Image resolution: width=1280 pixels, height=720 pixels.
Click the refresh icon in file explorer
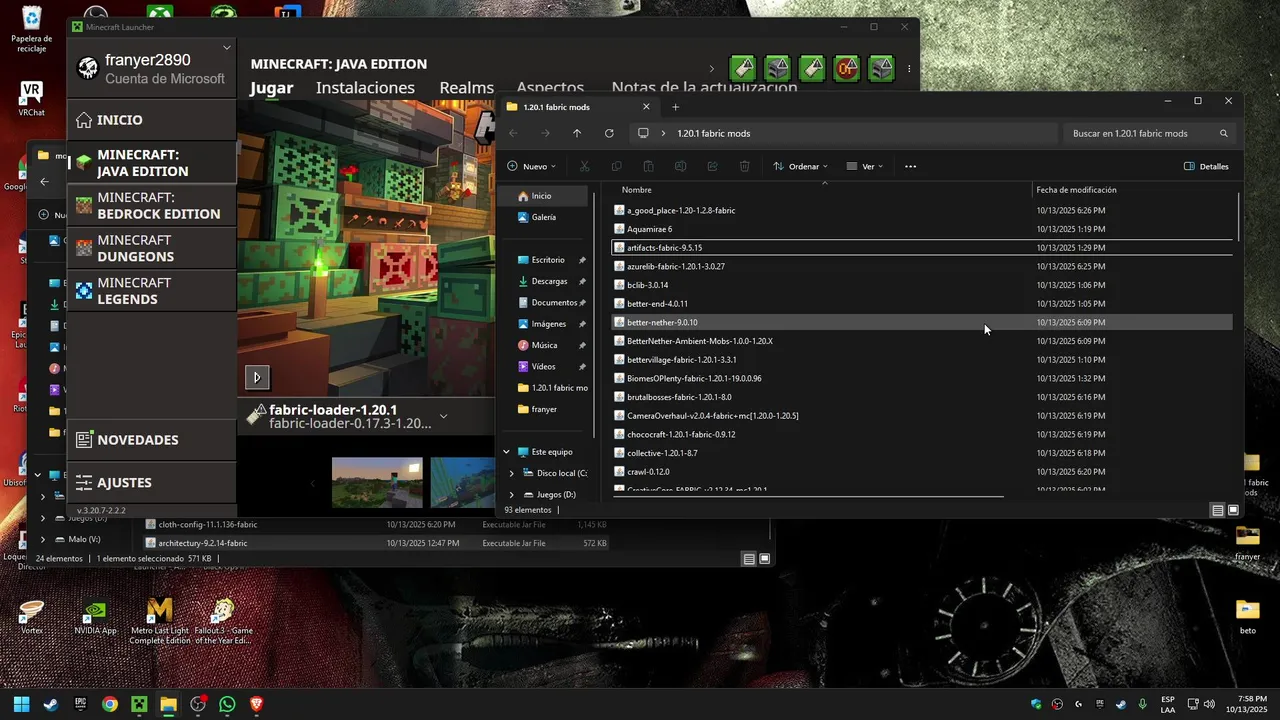point(609,133)
